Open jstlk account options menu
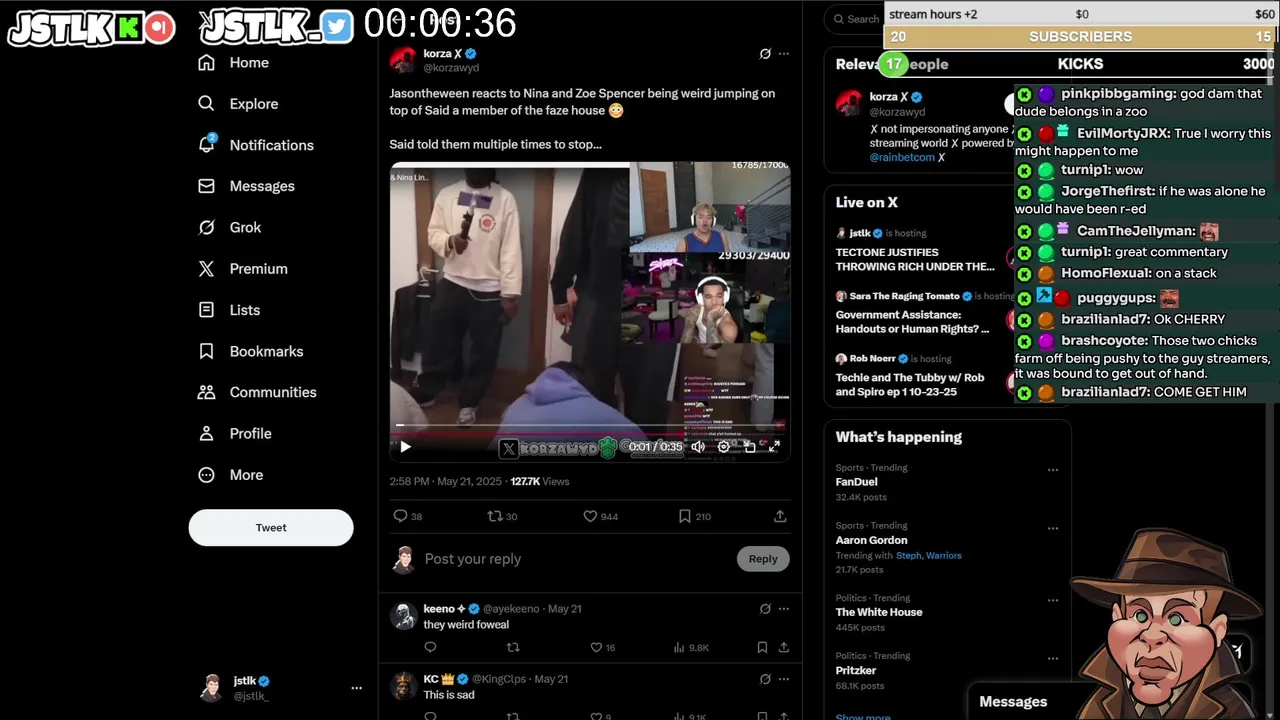The image size is (1280, 720). [x=356, y=688]
